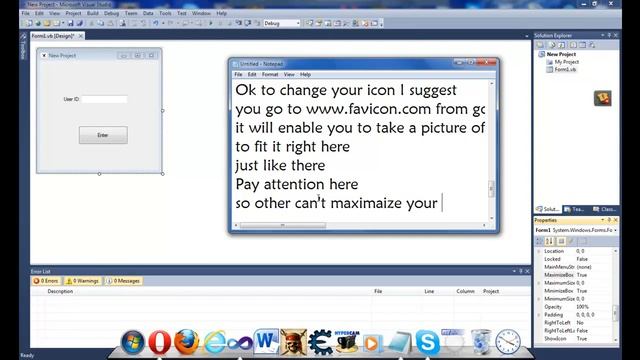This screenshot has width=640, height=360.
Task: Launch Firefox from the dock
Action: tap(186, 342)
